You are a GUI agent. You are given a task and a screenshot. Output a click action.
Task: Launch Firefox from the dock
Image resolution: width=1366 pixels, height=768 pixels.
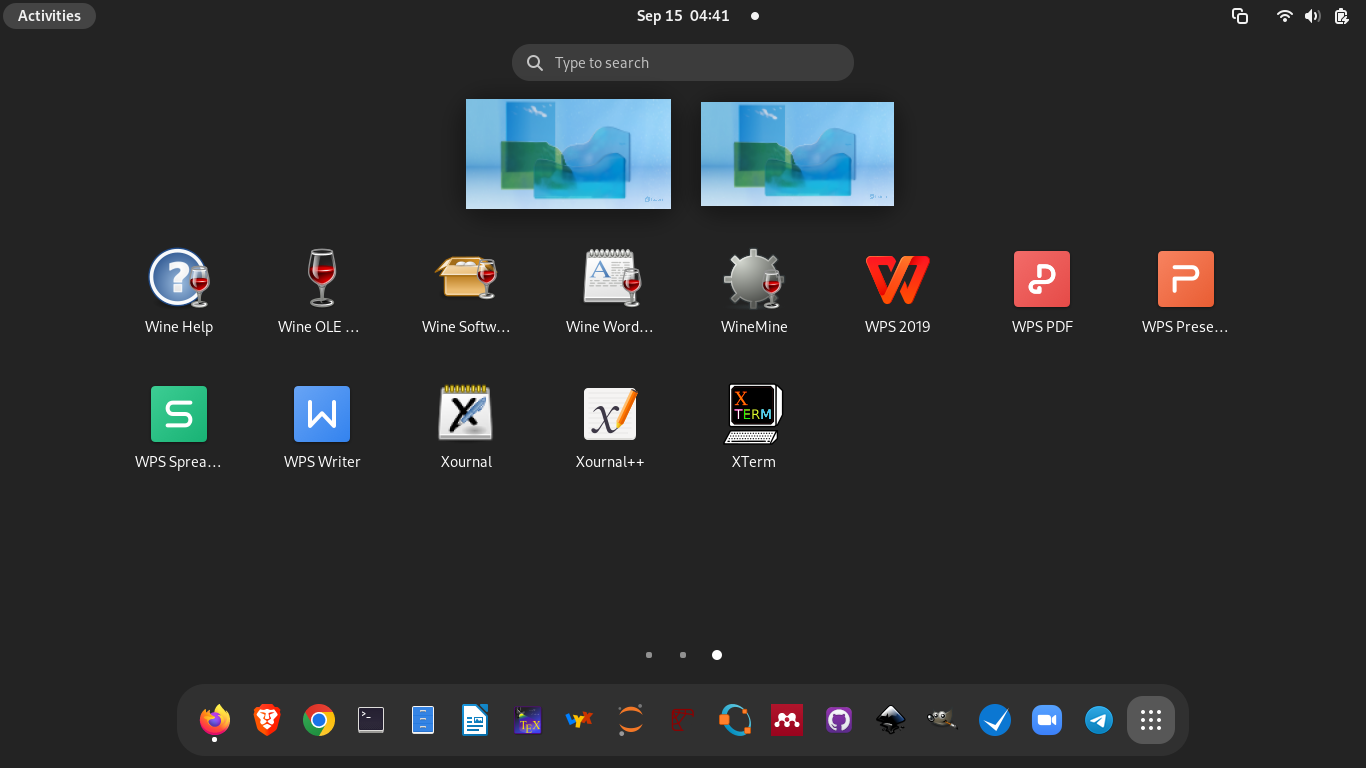tap(215, 719)
